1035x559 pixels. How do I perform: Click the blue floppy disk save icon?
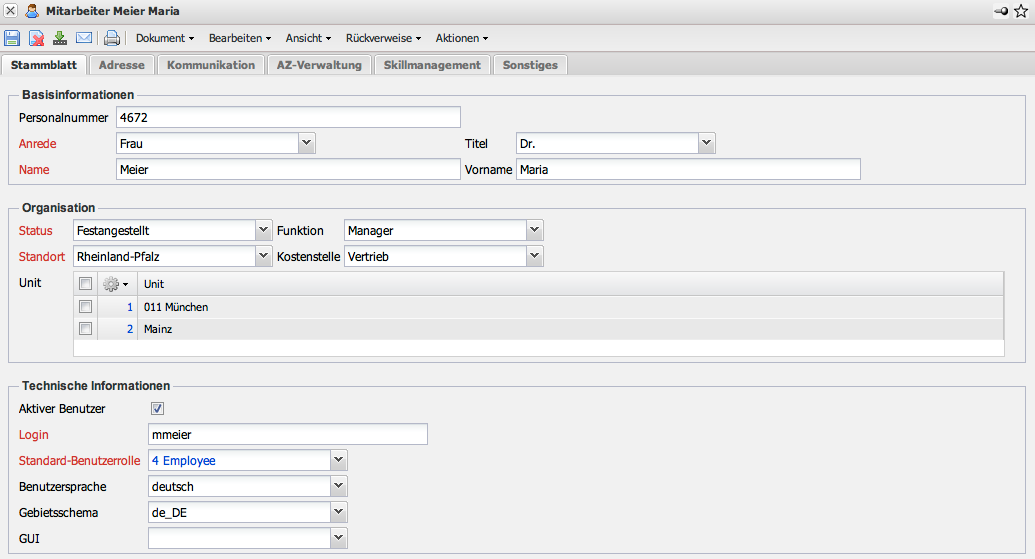tap(12, 38)
